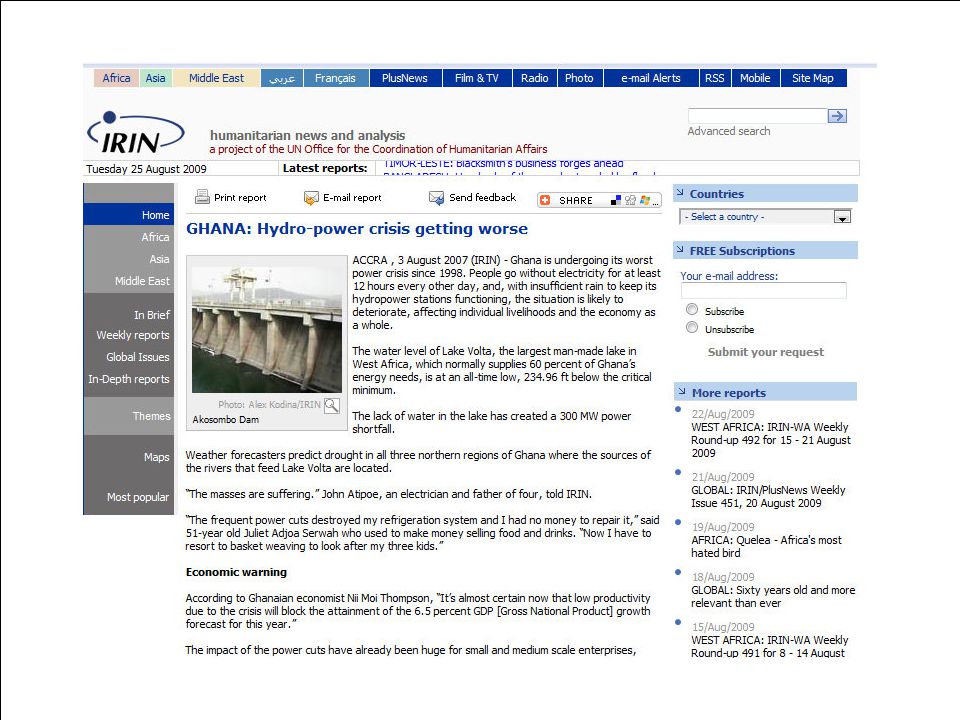
Task: Open the Film & TV tab
Action: (x=477, y=78)
